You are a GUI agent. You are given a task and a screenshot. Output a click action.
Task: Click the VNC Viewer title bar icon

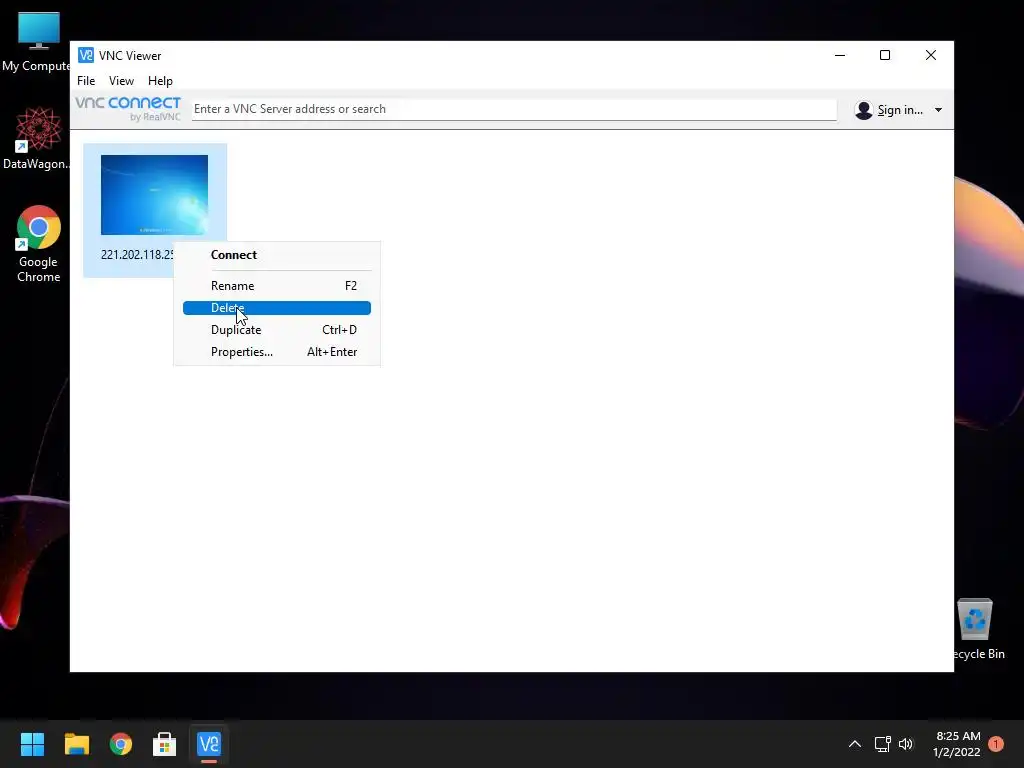(x=86, y=55)
